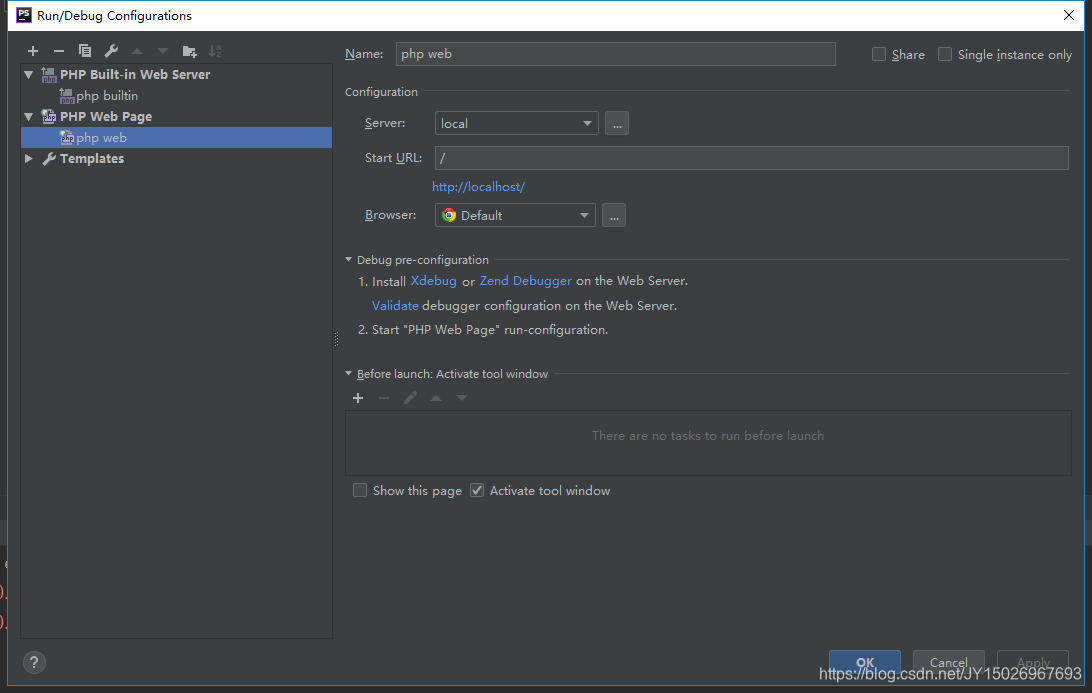The height and width of the screenshot is (693, 1092).
Task: Click the Start URL input field
Action: coord(751,158)
